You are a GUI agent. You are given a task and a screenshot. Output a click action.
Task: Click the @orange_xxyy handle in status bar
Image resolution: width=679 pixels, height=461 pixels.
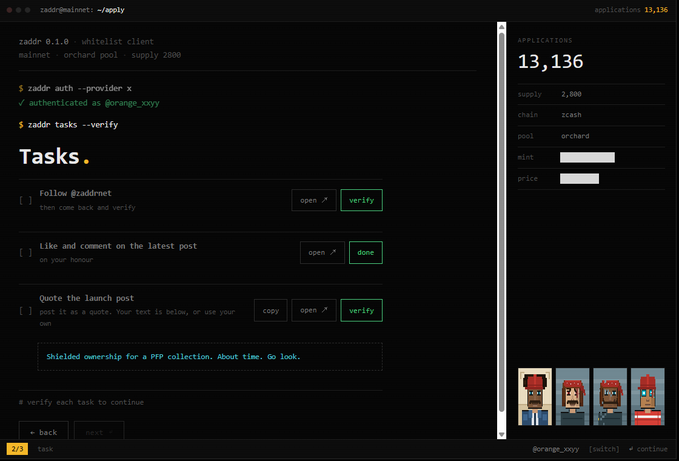click(556, 449)
